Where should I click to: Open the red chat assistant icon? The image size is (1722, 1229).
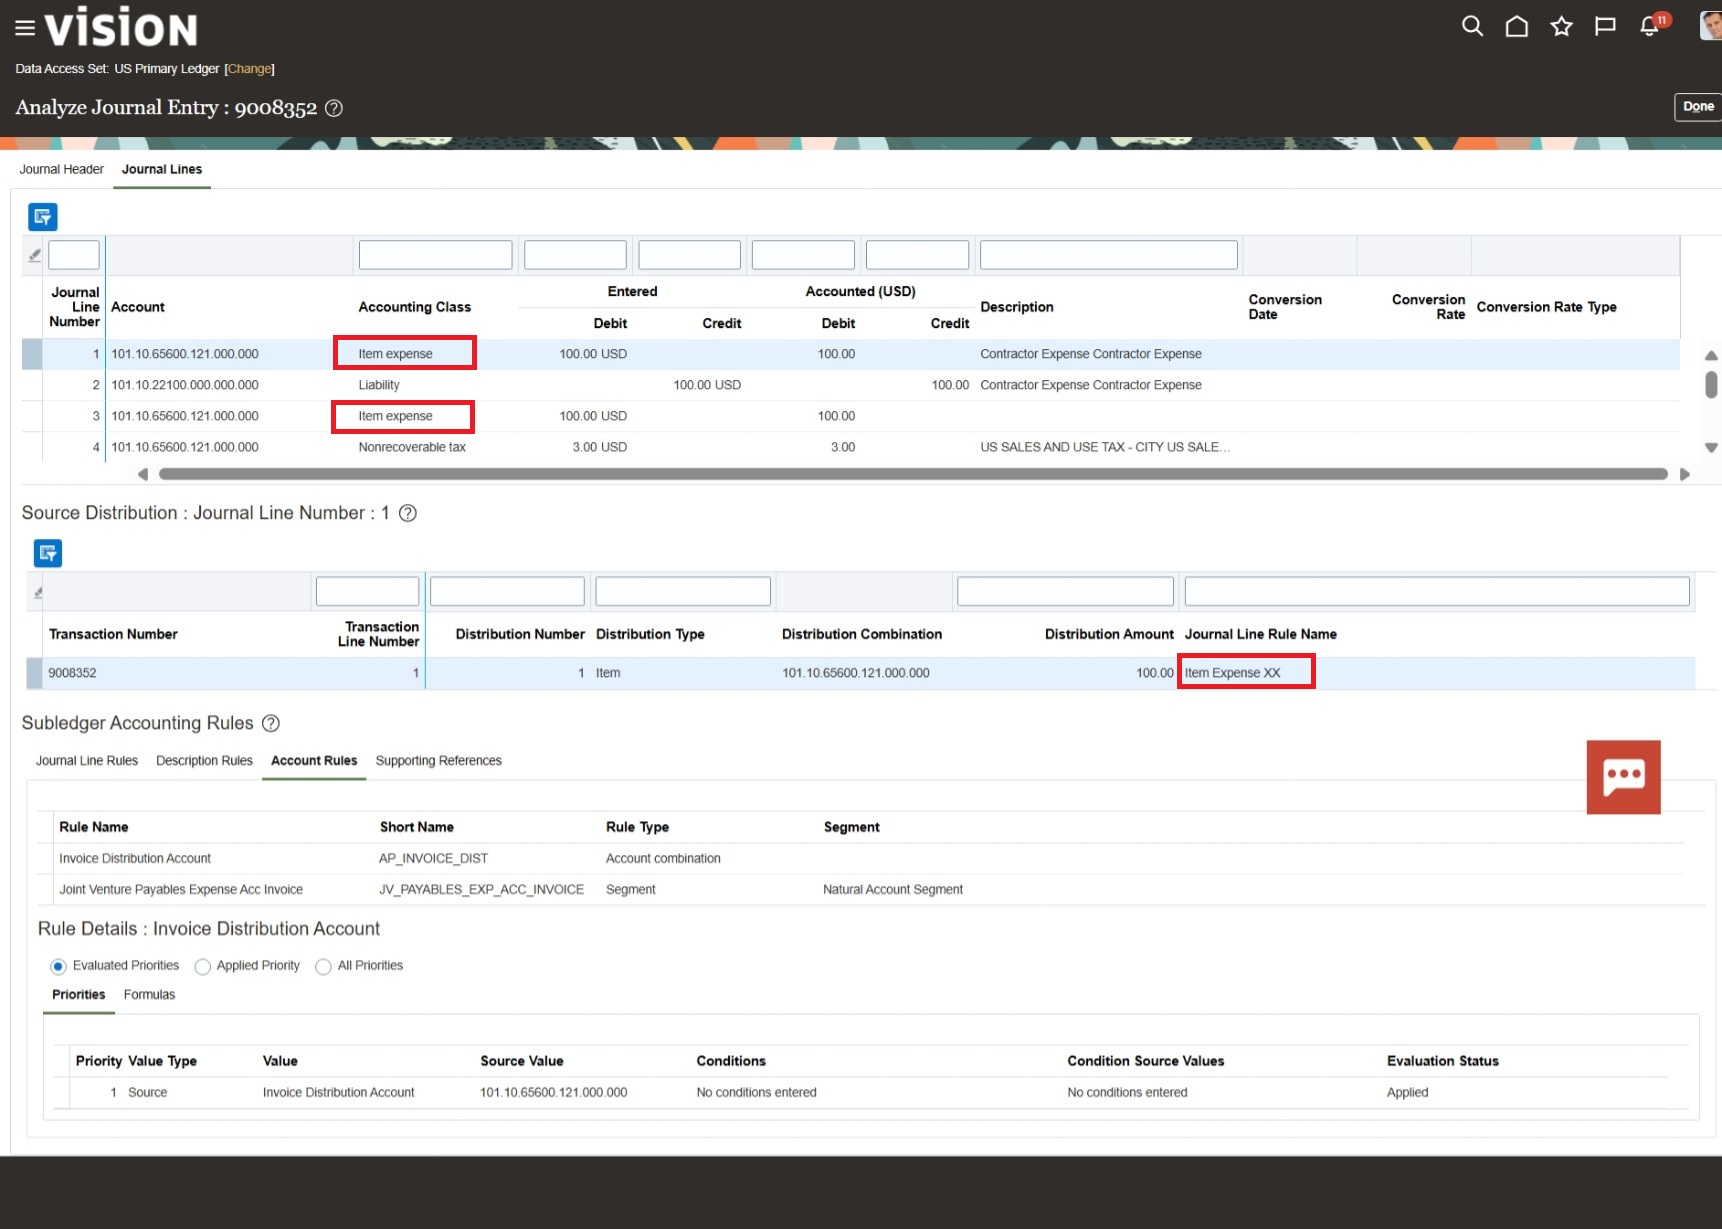coord(1623,777)
